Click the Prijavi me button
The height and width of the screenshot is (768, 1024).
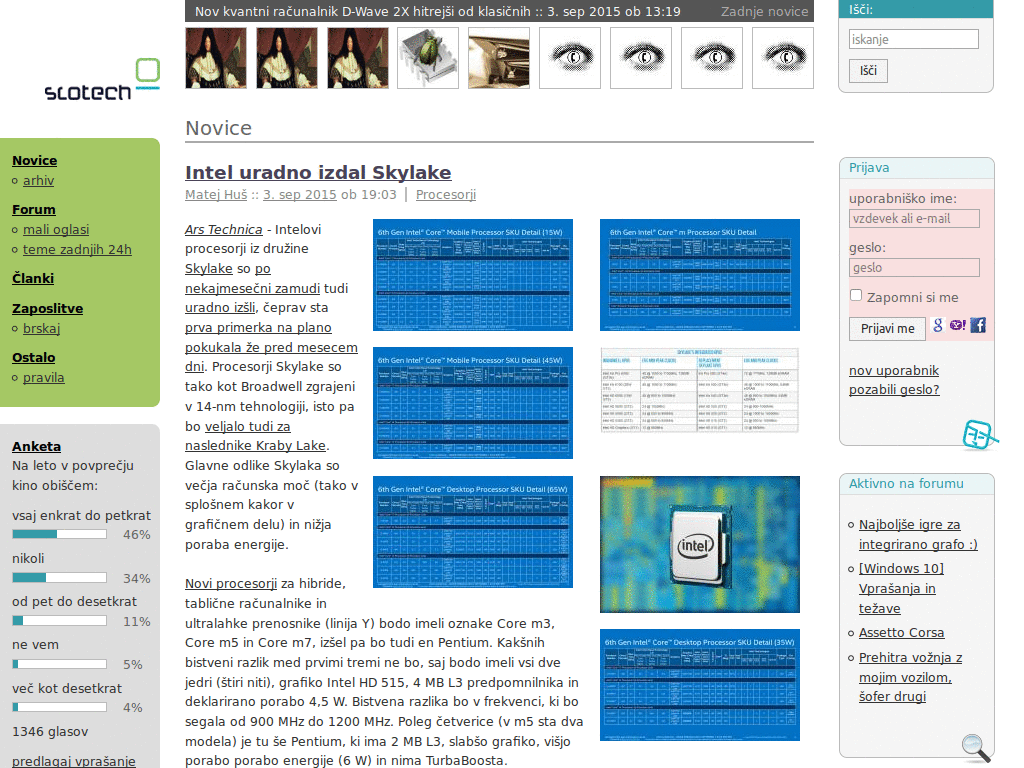pyautogui.click(x=888, y=328)
